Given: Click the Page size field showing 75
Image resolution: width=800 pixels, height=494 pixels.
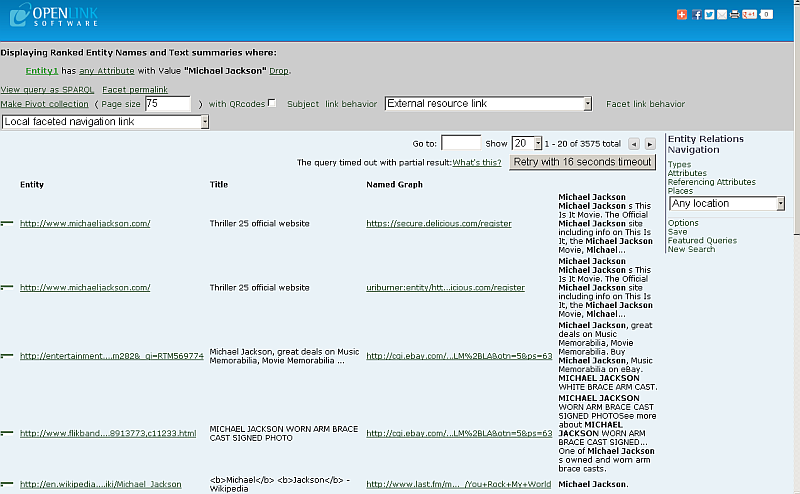Looking at the screenshot, I should [x=168, y=104].
